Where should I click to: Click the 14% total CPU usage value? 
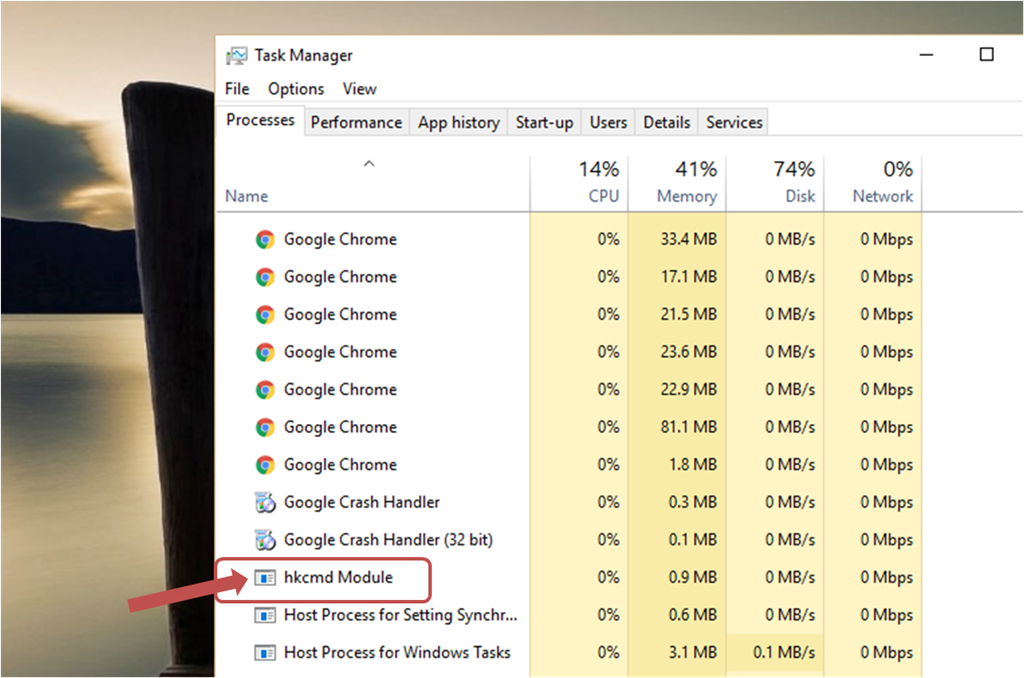[x=598, y=170]
